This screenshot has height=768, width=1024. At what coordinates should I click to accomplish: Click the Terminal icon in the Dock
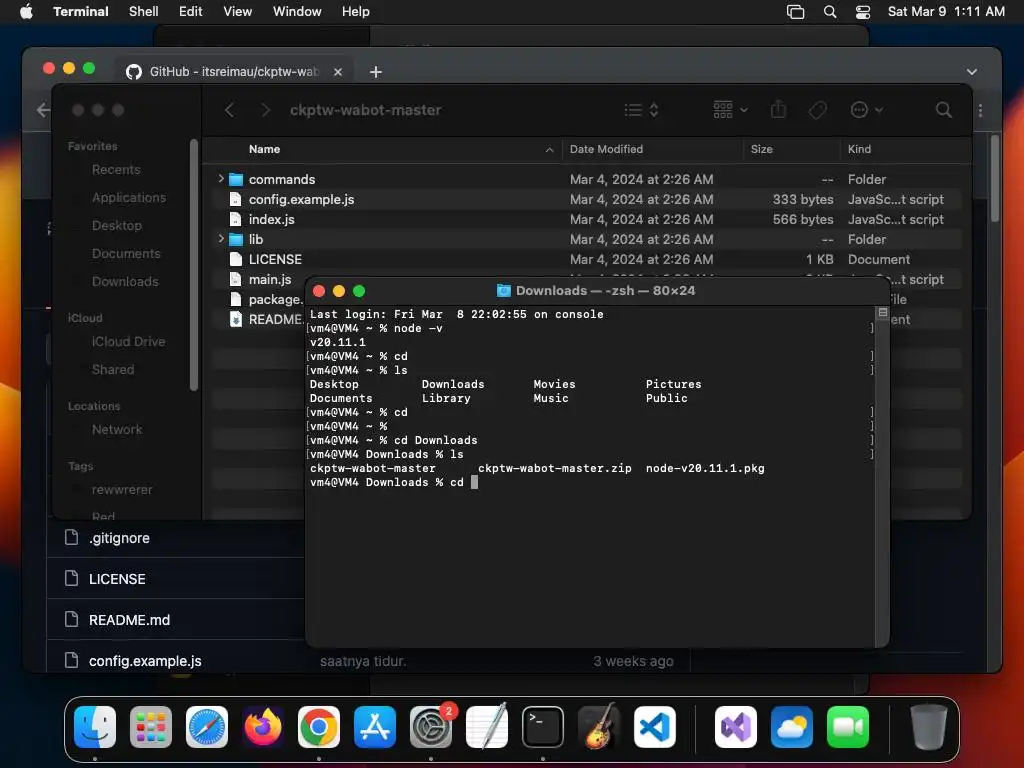(x=543, y=727)
